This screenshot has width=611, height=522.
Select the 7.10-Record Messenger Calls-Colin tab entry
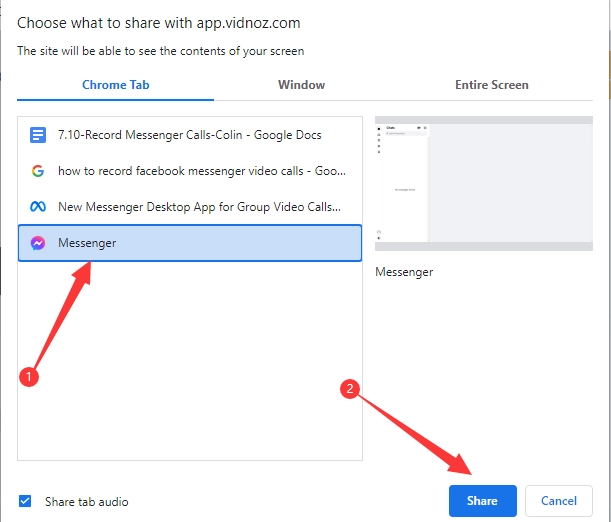(189, 135)
